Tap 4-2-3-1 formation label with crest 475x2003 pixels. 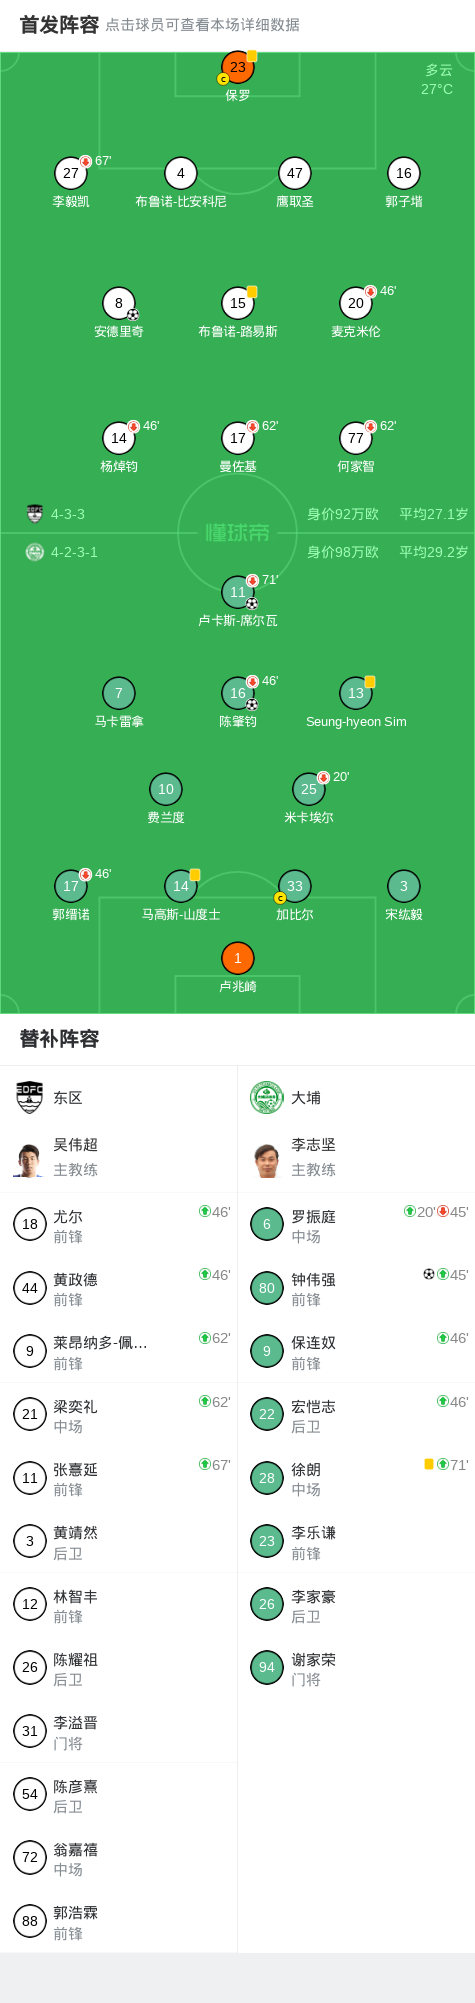click(62, 552)
